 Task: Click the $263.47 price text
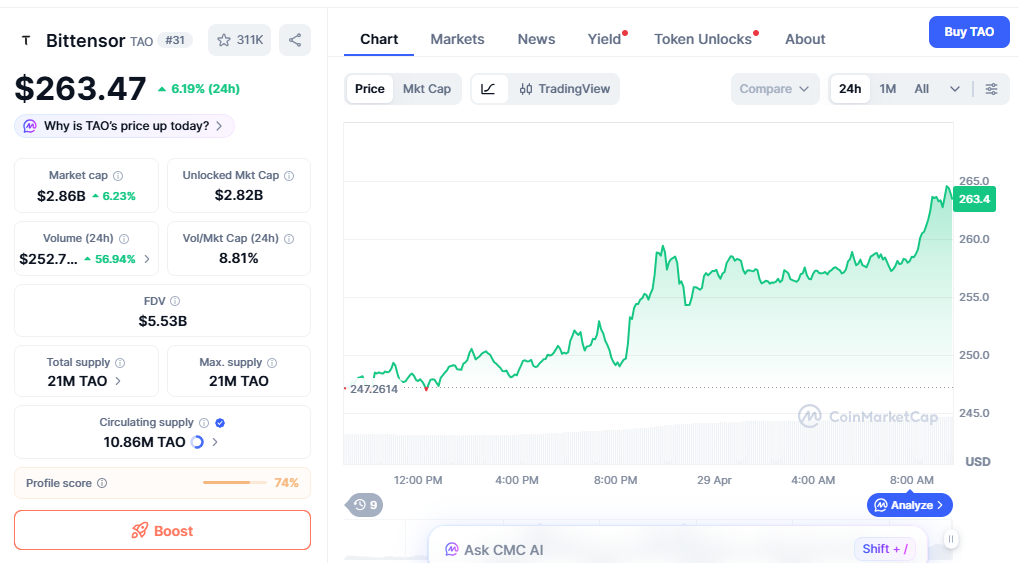click(x=81, y=88)
